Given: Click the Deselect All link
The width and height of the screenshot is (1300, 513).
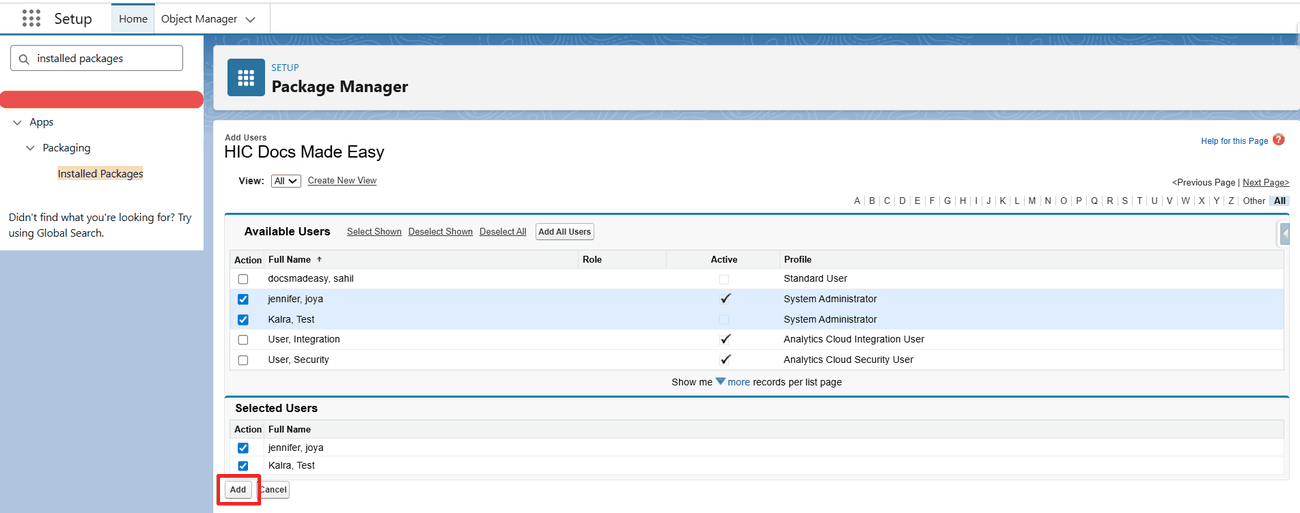Looking at the screenshot, I should pyautogui.click(x=503, y=232).
